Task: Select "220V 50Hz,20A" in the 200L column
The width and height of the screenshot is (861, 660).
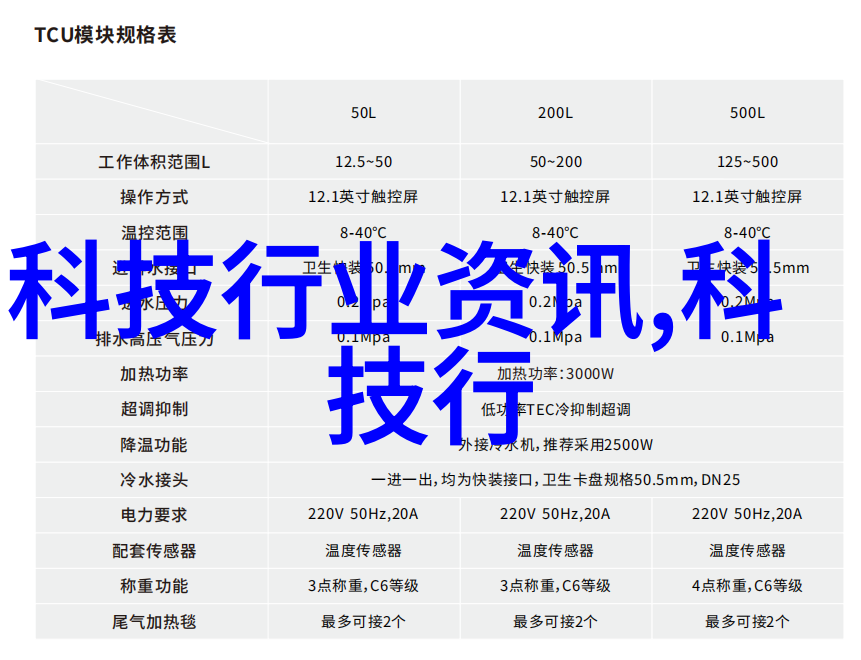Action: point(555,514)
